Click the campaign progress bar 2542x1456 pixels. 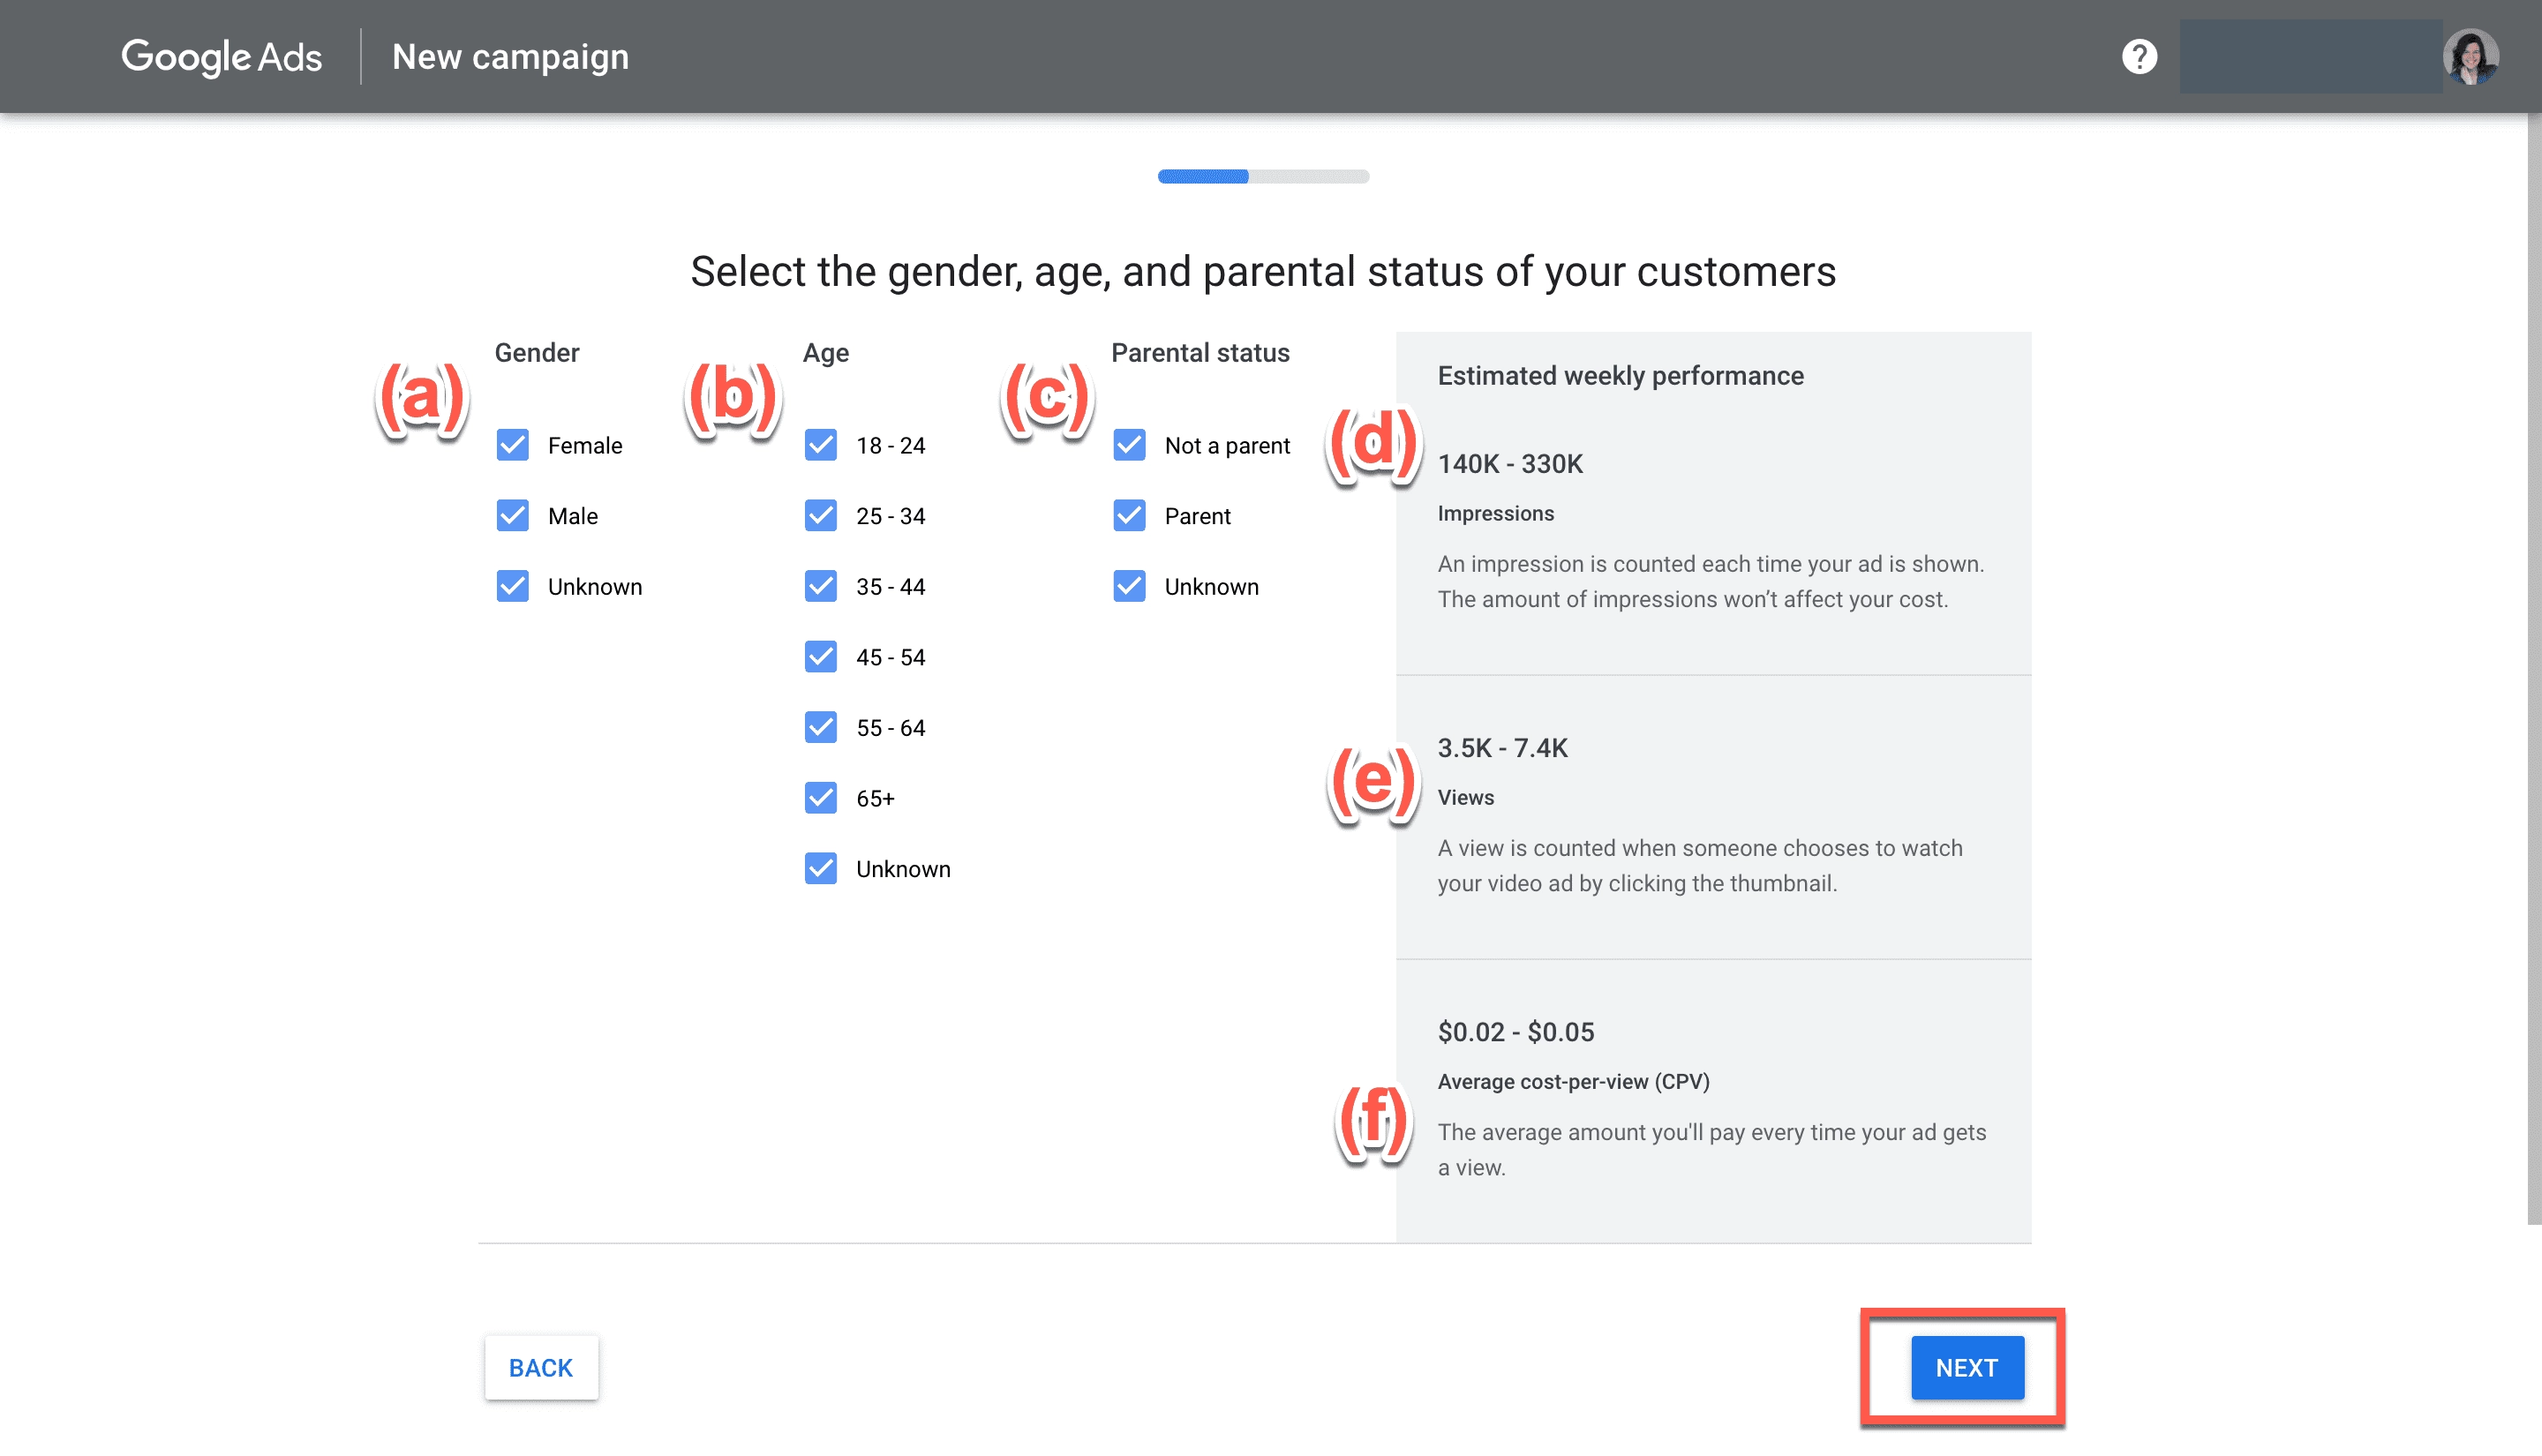[1263, 177]
